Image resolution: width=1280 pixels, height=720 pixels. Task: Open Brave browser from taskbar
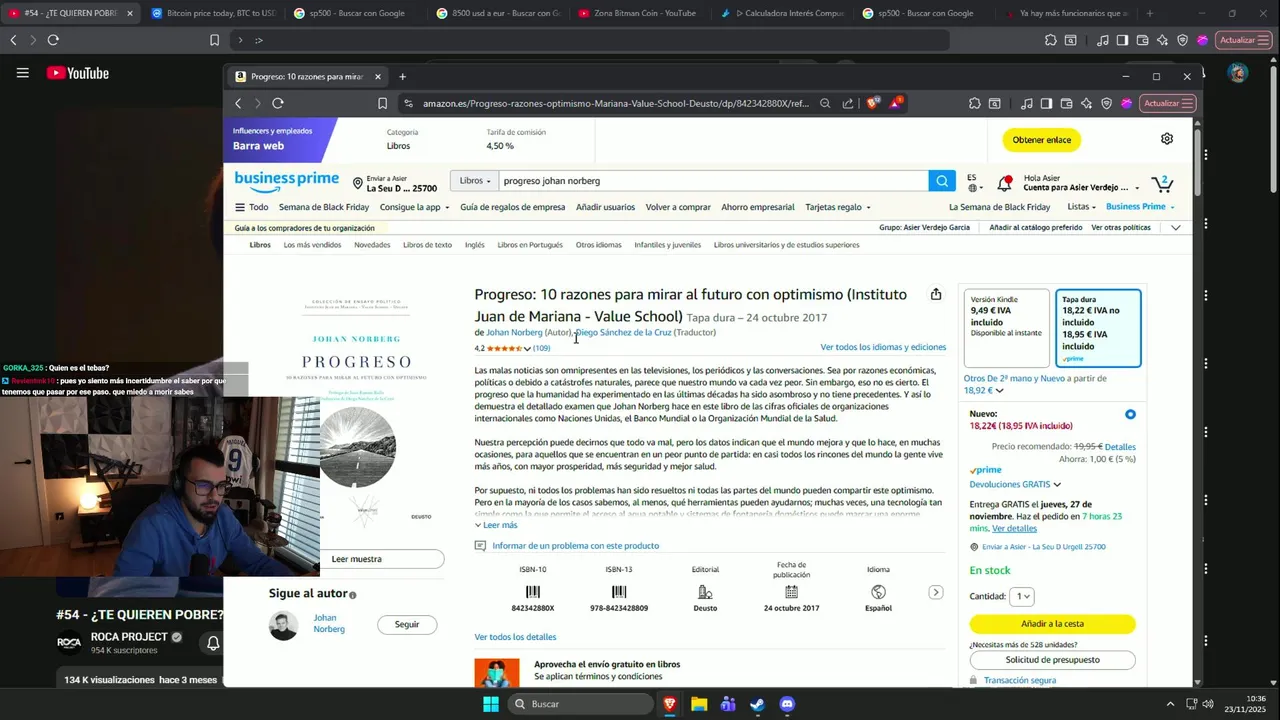670,704
